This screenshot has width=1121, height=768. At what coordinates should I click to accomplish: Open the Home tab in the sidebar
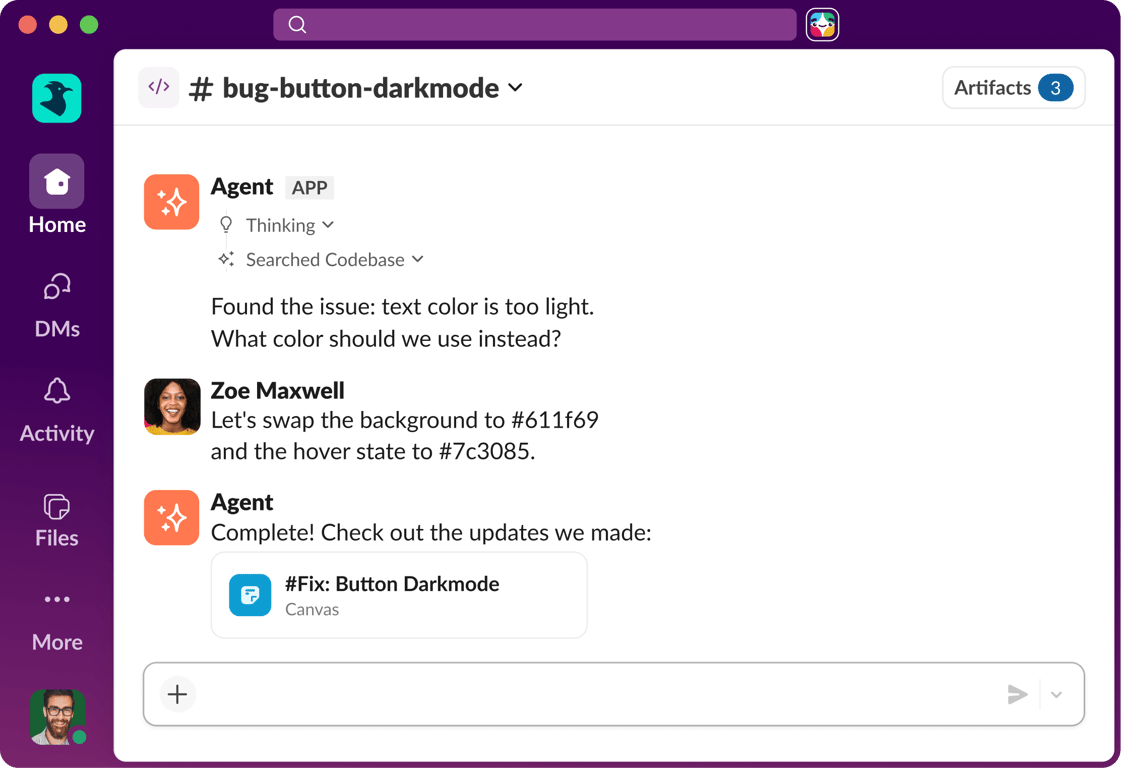(x=56, y=195)
